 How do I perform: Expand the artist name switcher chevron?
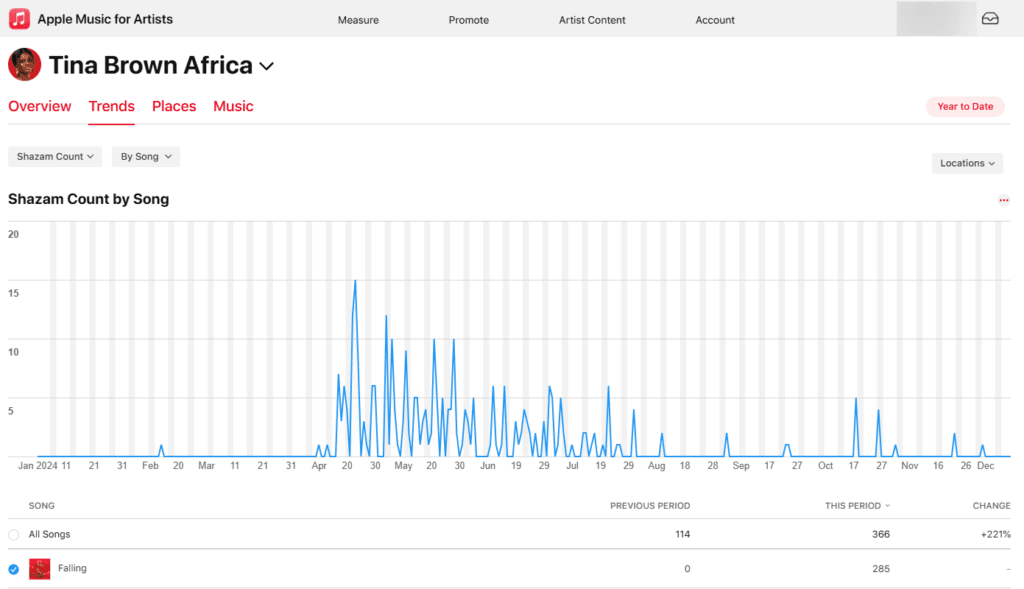point(266,66)
